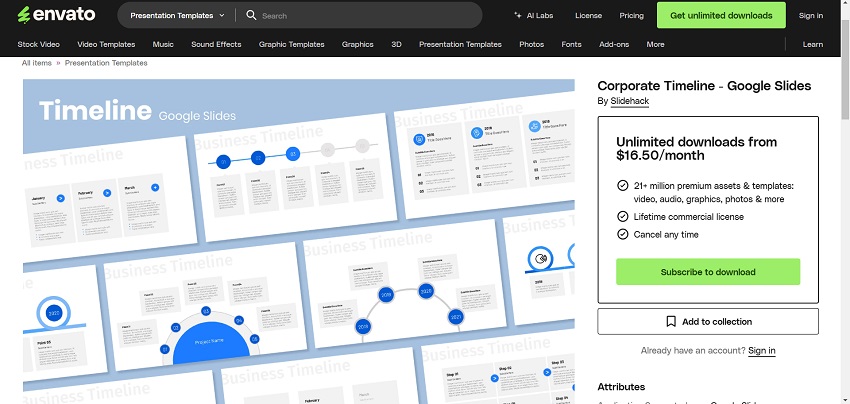Open Fonts menu item
The width and height of the screenshot is (850, 404).
571,44
